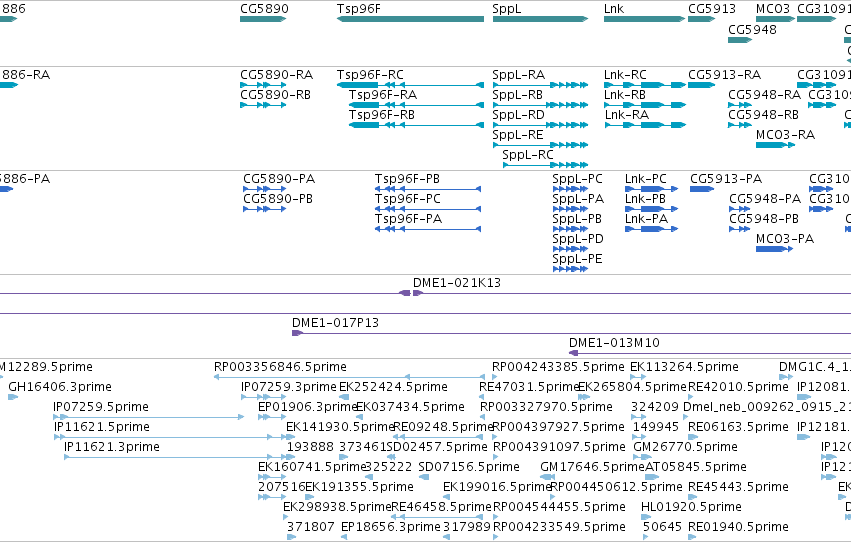Select EST SD07156.5prime
The width and height of the screenshot is (851, 542).
[424, 477]
